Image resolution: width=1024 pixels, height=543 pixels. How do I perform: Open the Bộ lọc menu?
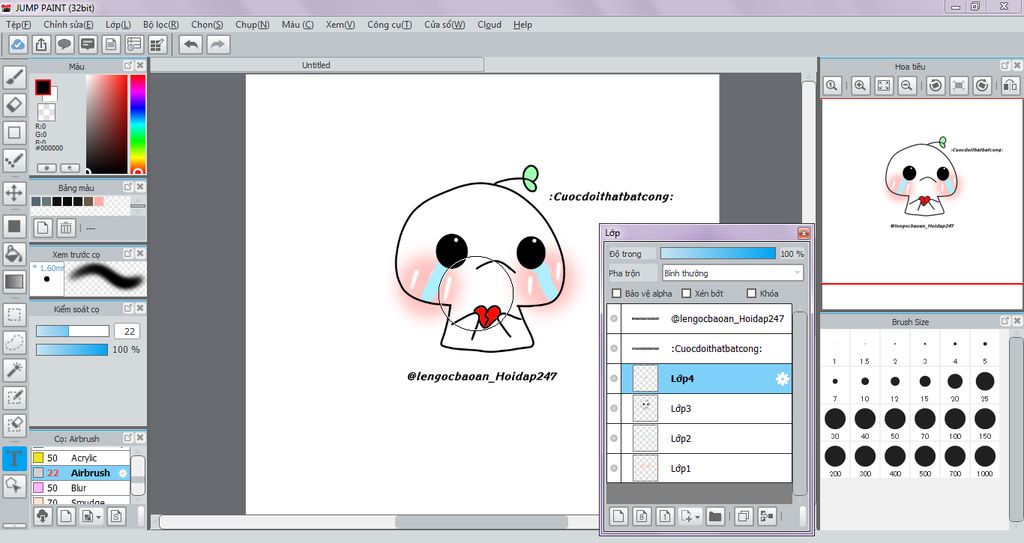pos(161,24)
